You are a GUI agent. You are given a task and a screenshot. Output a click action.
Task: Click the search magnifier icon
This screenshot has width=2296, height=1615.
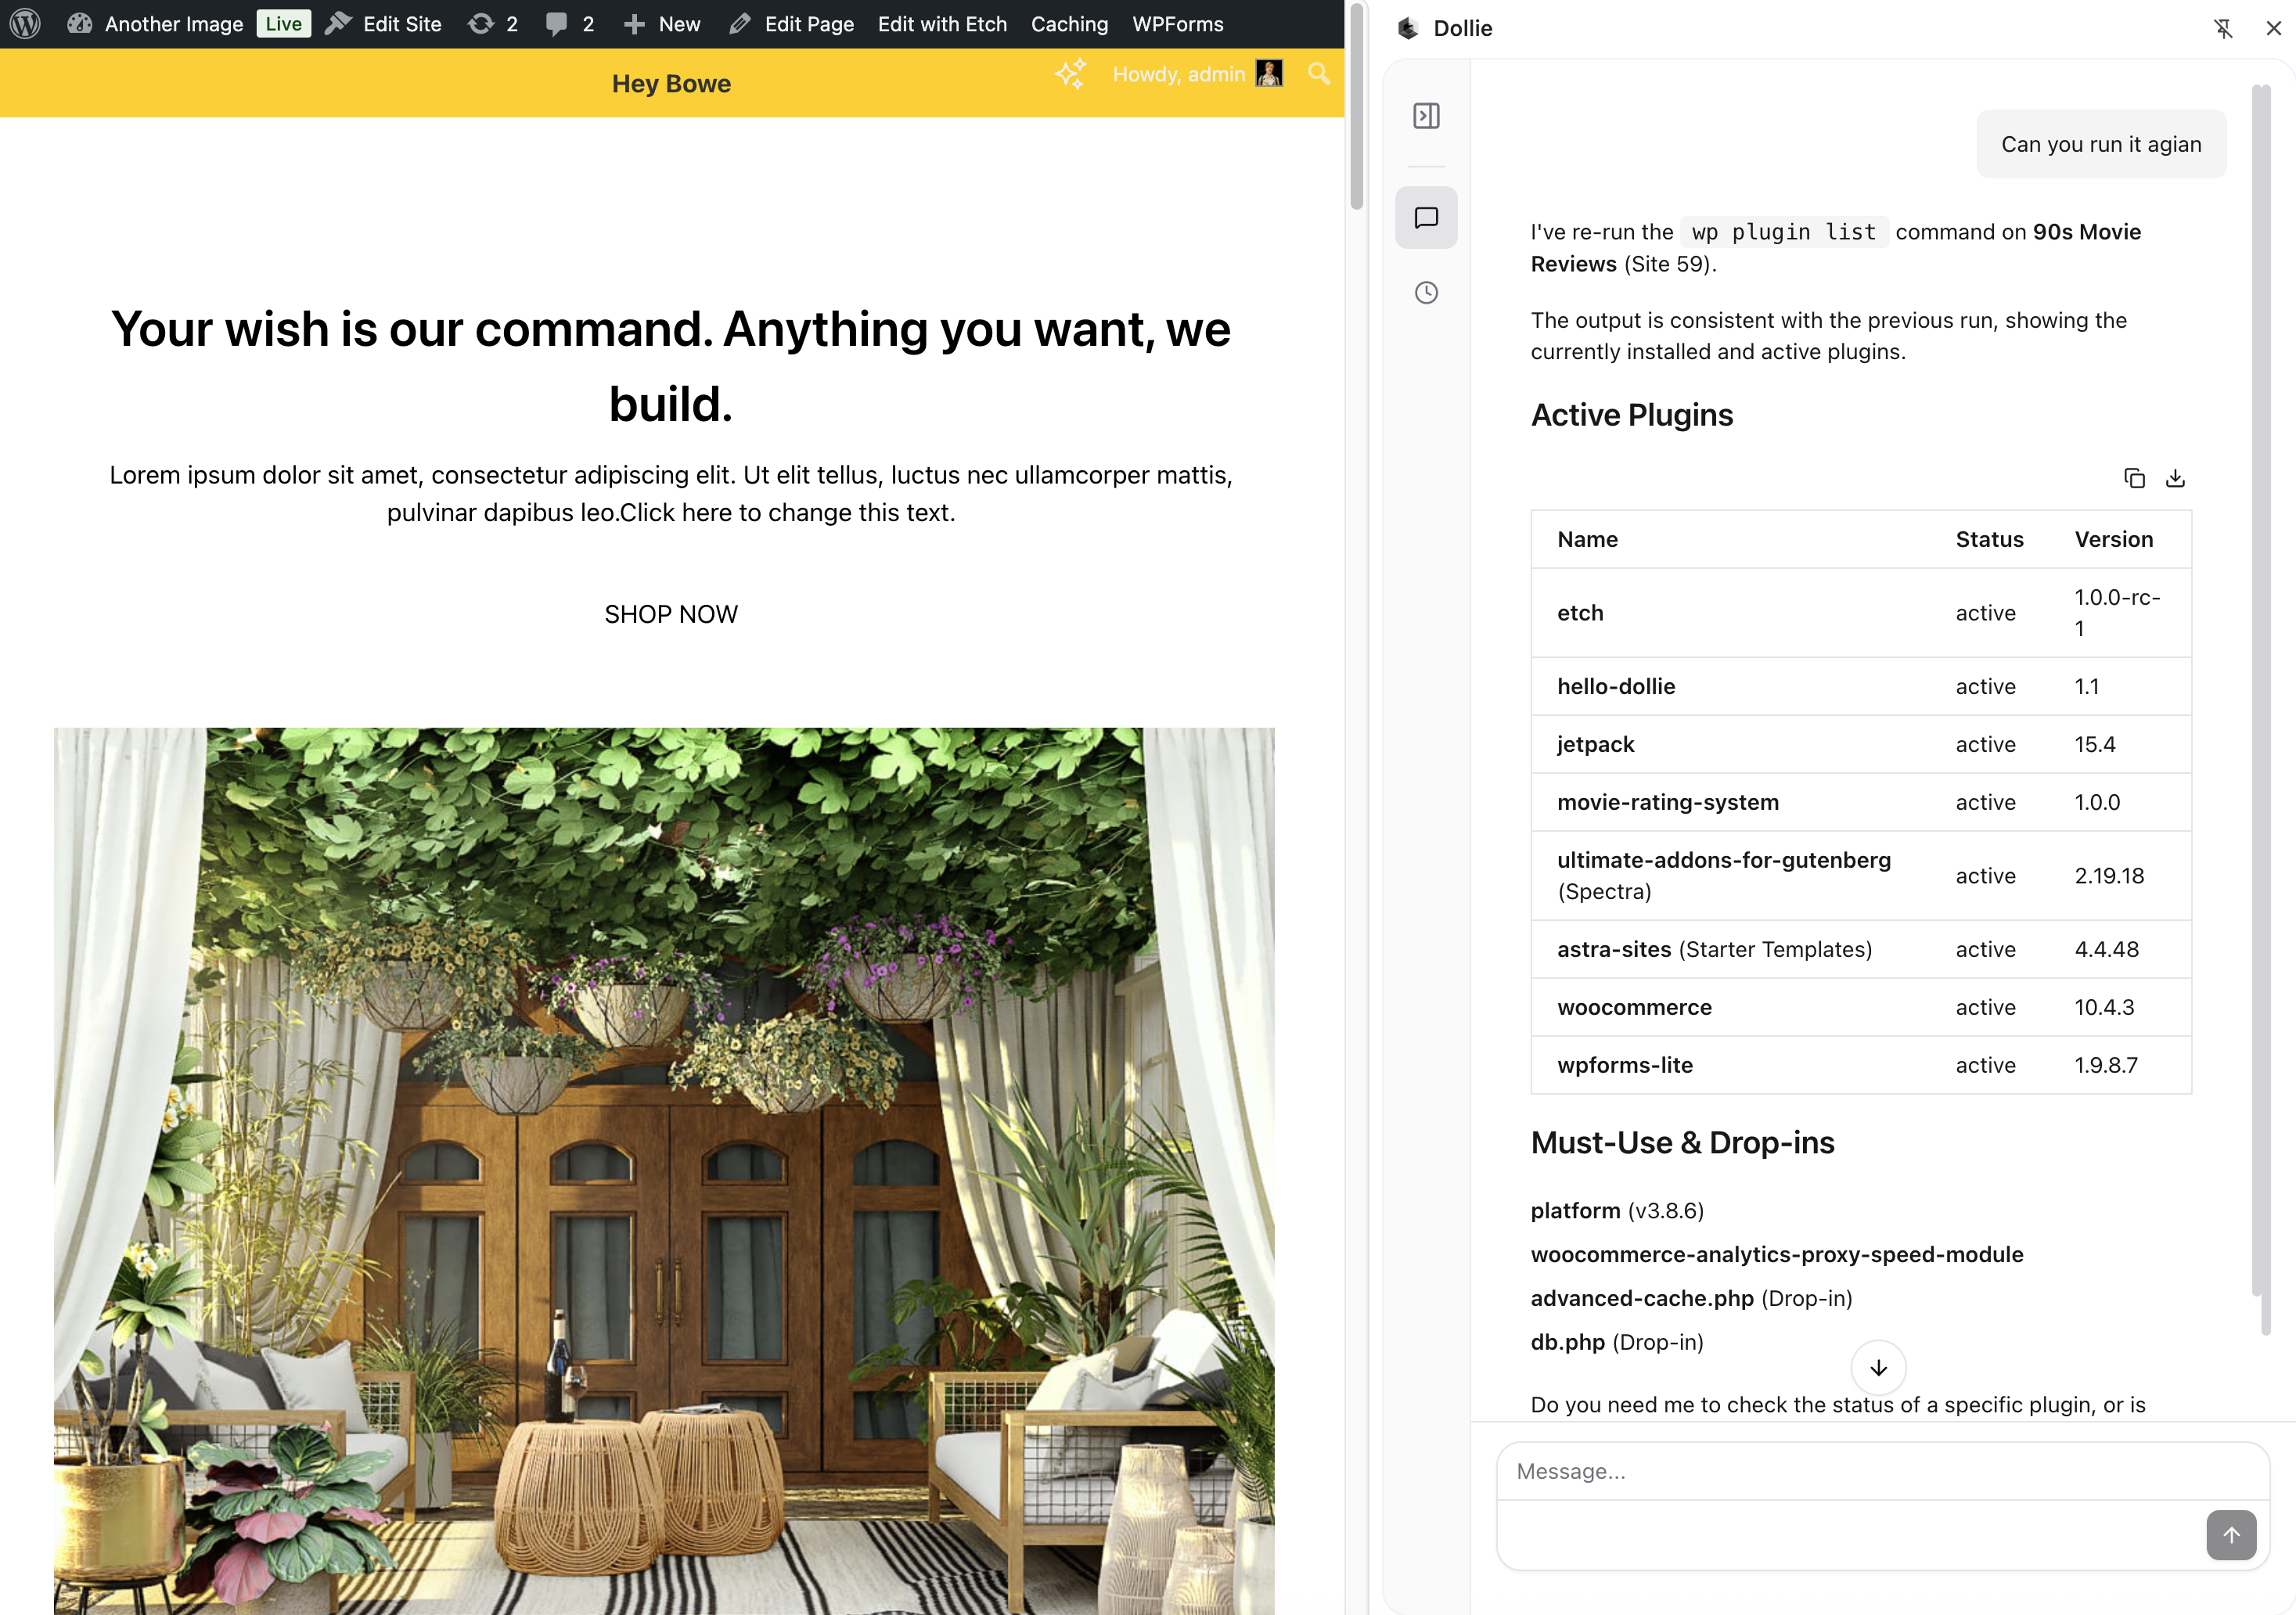point(1319,74)
